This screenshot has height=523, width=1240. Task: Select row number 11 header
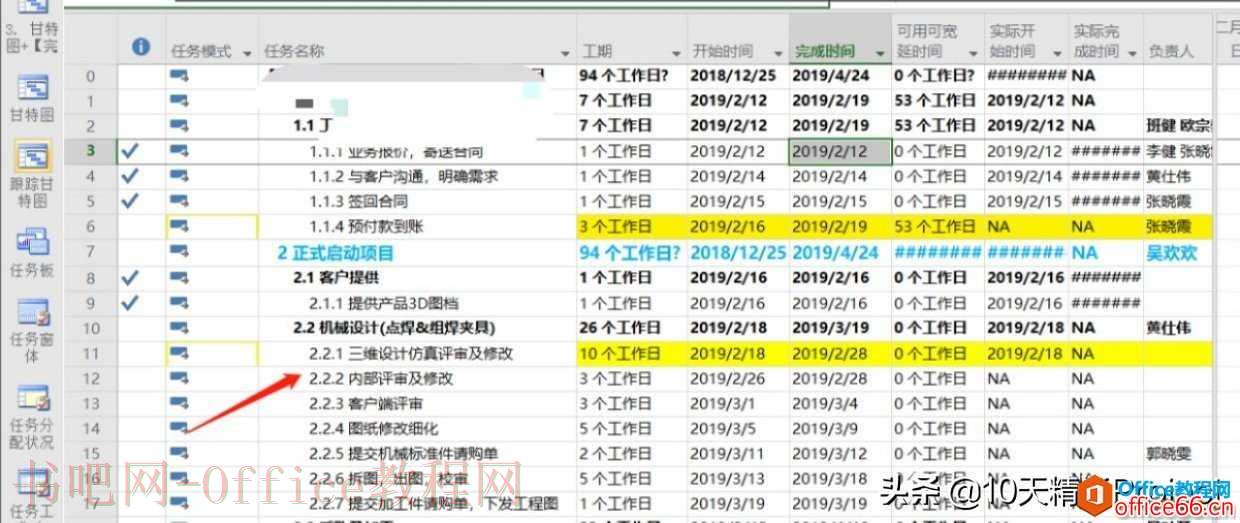(91, 353)
